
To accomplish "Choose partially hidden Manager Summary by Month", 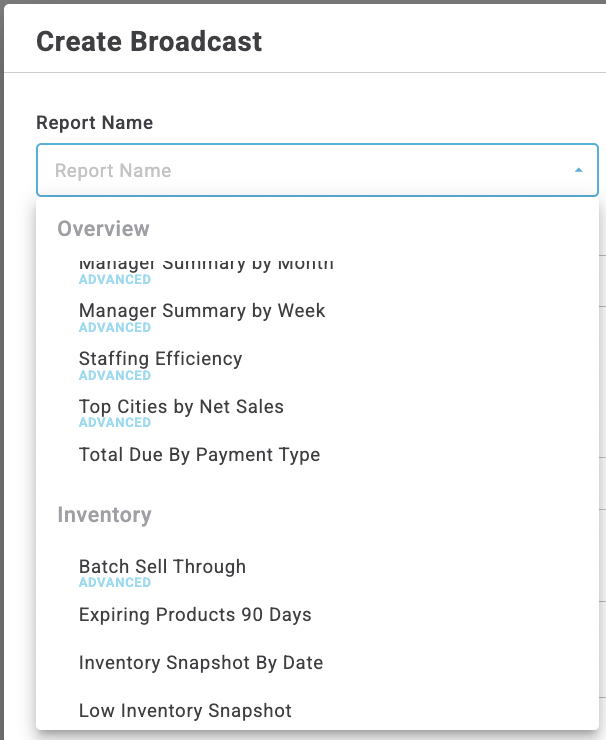I will (x=206, y=265).
